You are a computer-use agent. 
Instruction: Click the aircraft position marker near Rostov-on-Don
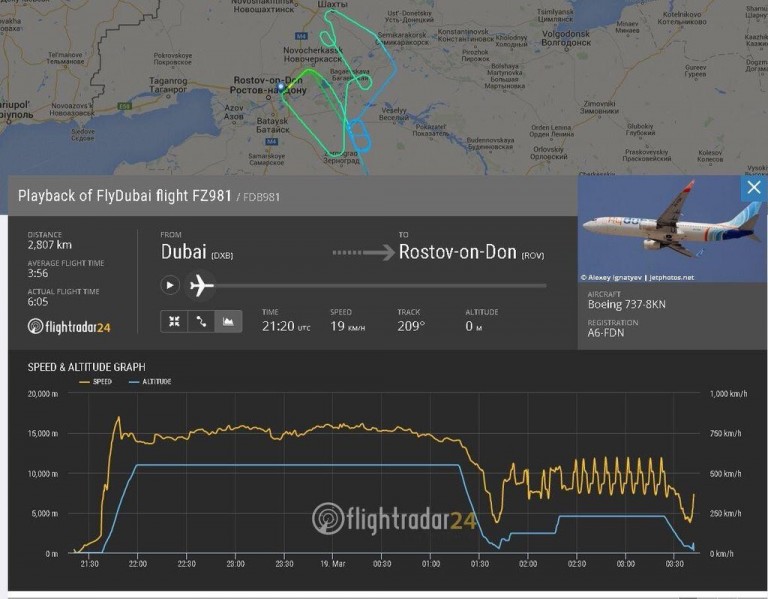click(283, 88)
